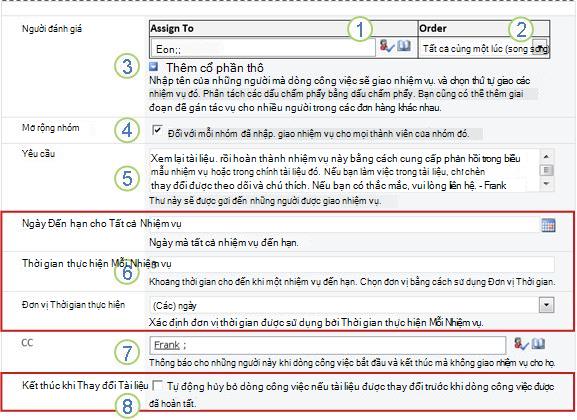
Task: Click the up arrow of the request text scrollbar
Action: point(546,156)
